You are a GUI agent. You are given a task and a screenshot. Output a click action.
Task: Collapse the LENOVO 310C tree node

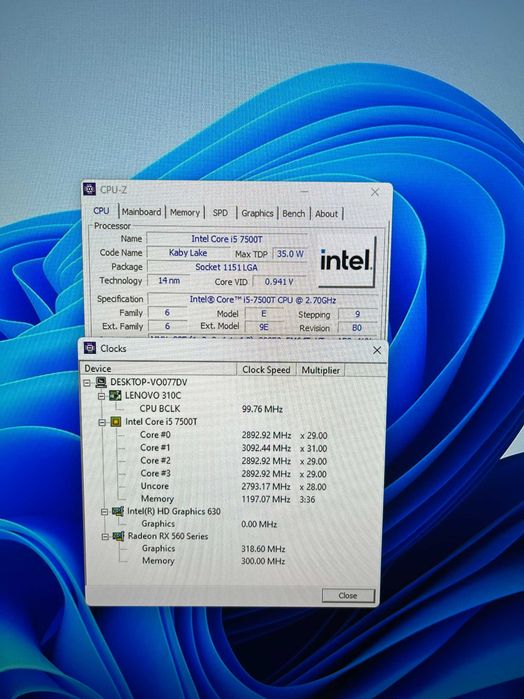(x=102, y=396)
